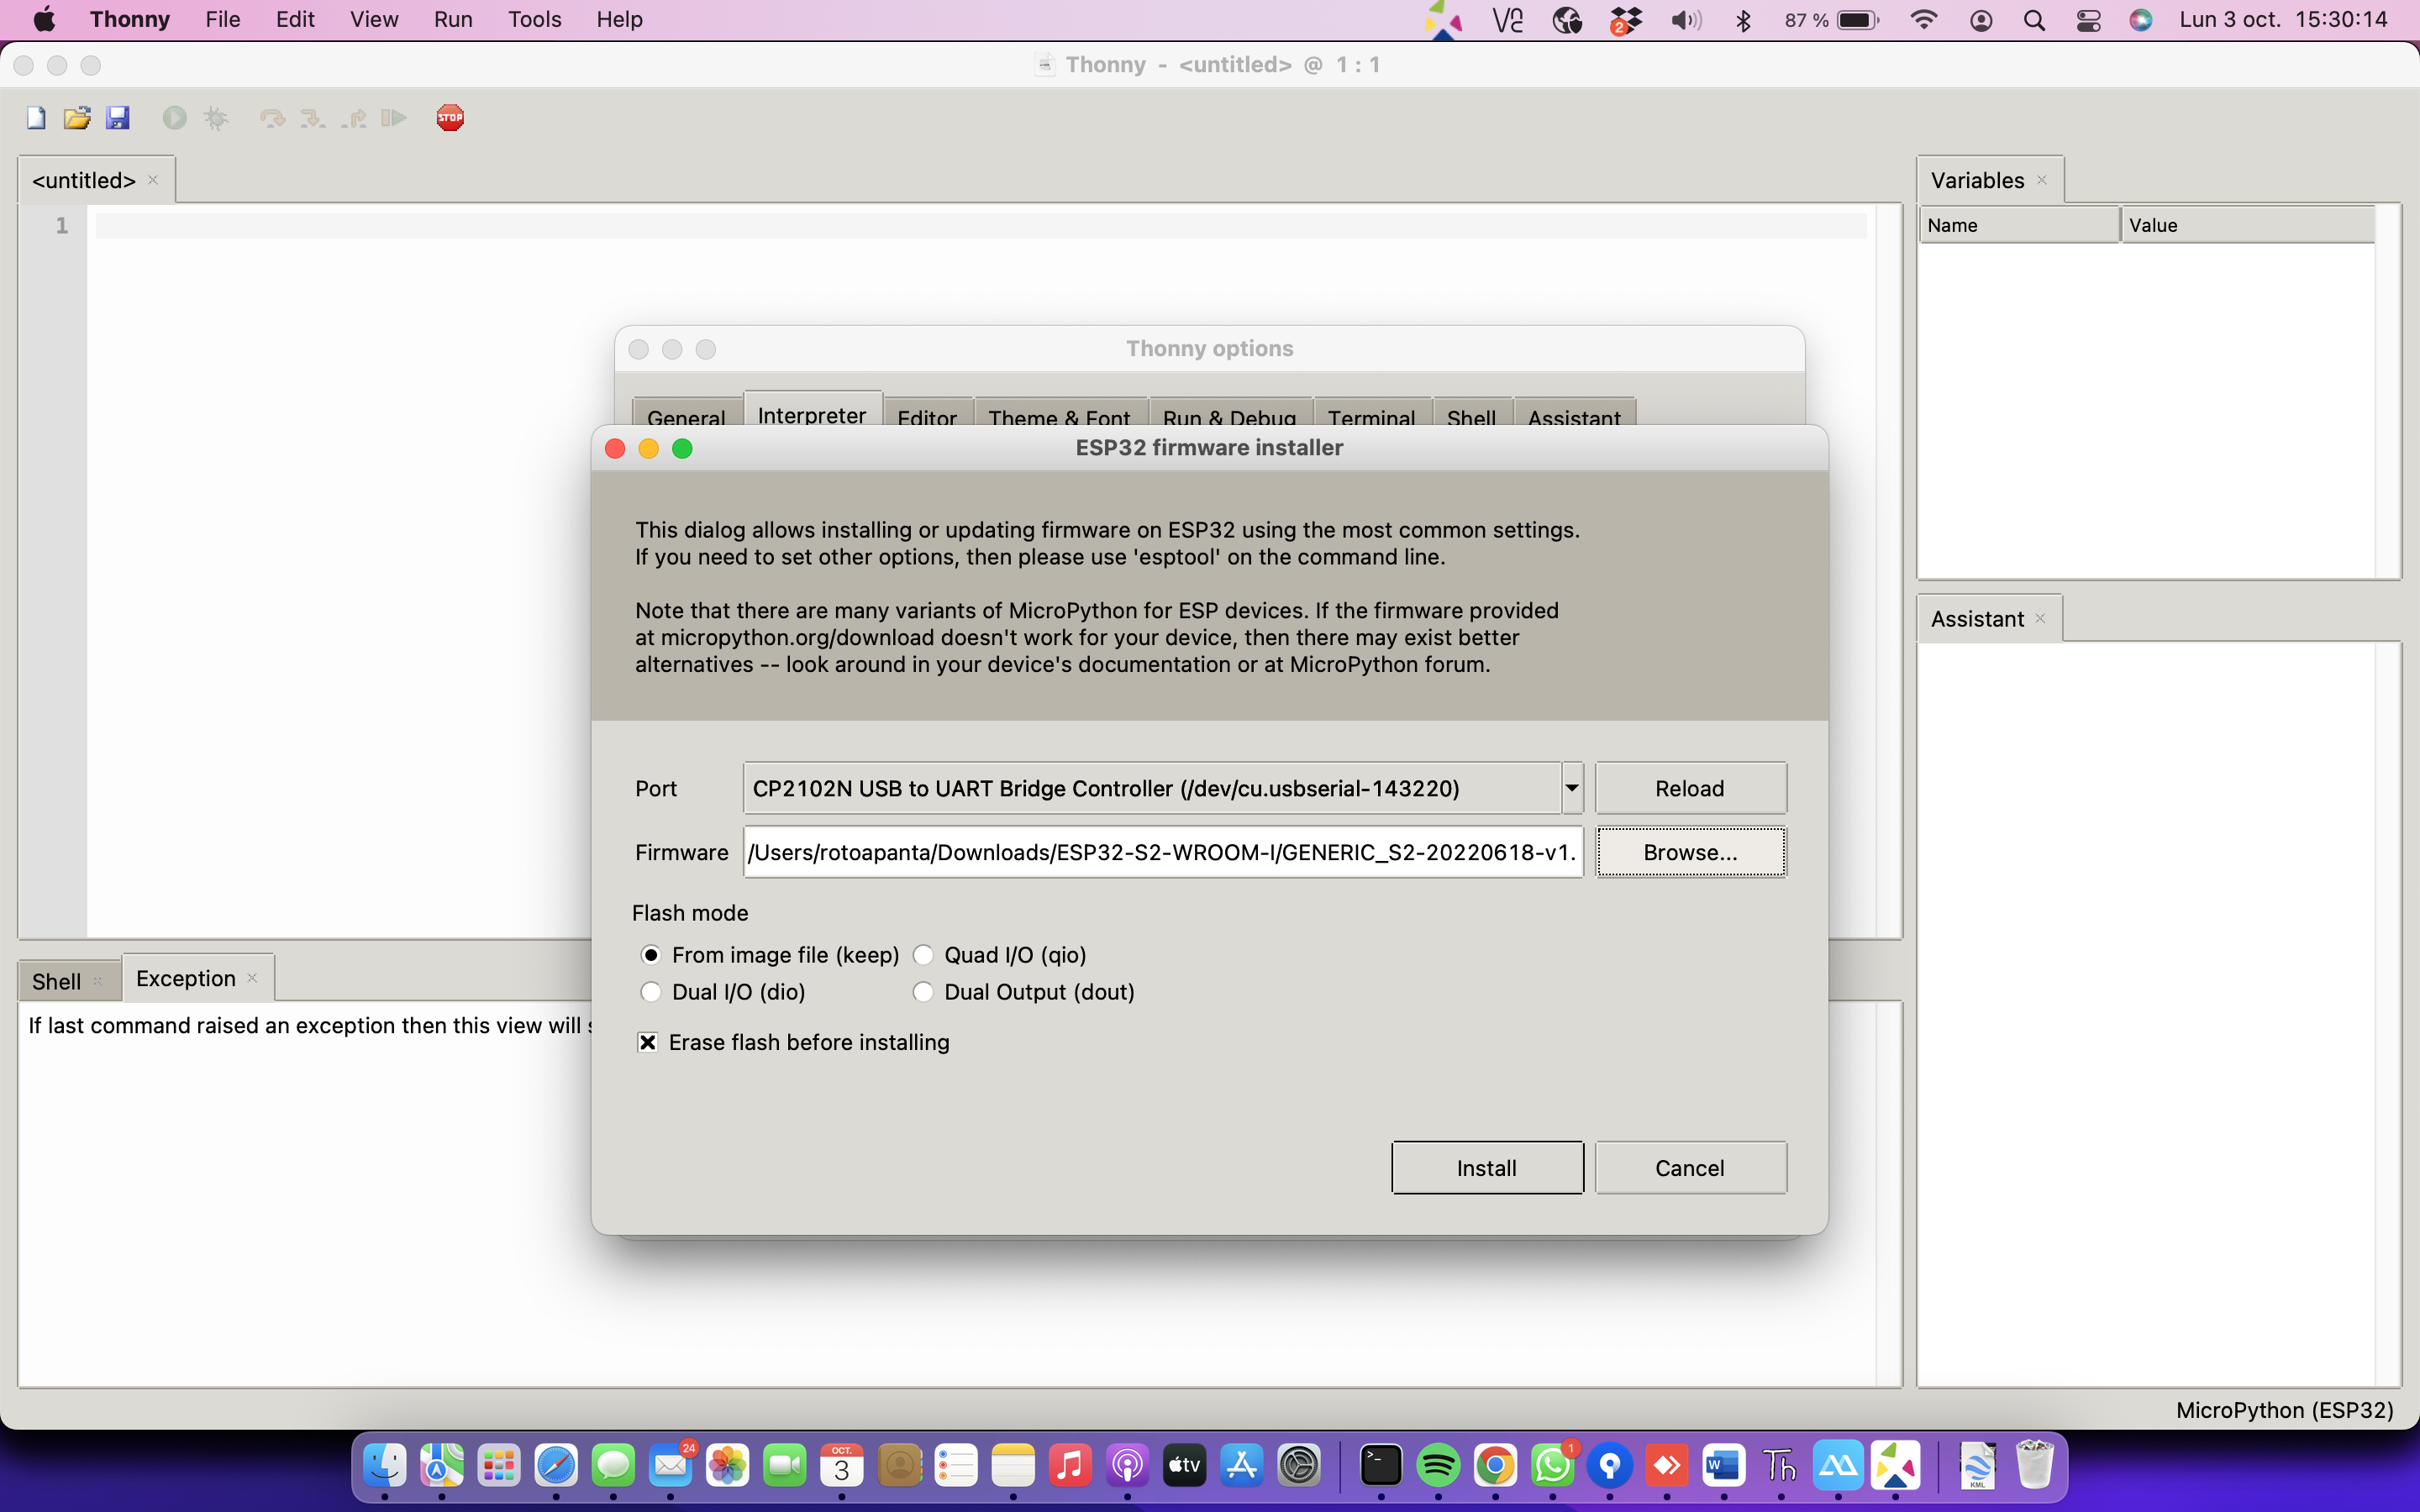Enable the Quad I/O flash mode
The height and width of the screenshot is (1512, 2420).
click(x=924, y=954)
